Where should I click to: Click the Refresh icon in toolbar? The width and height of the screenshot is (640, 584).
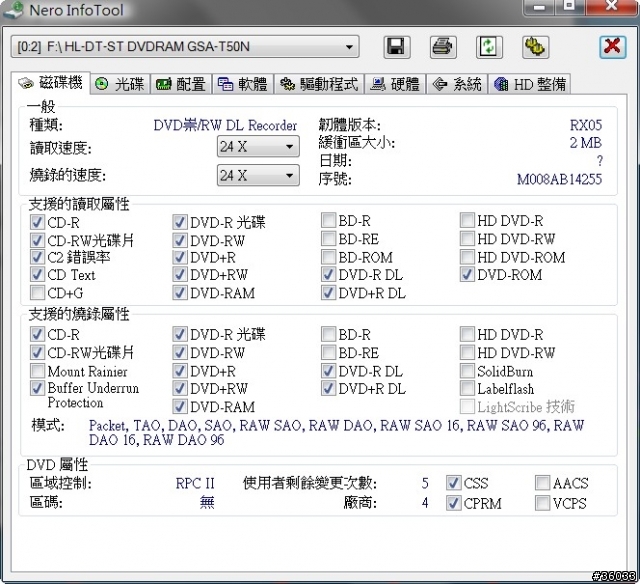pyautogui.click(x=489, y=47)
